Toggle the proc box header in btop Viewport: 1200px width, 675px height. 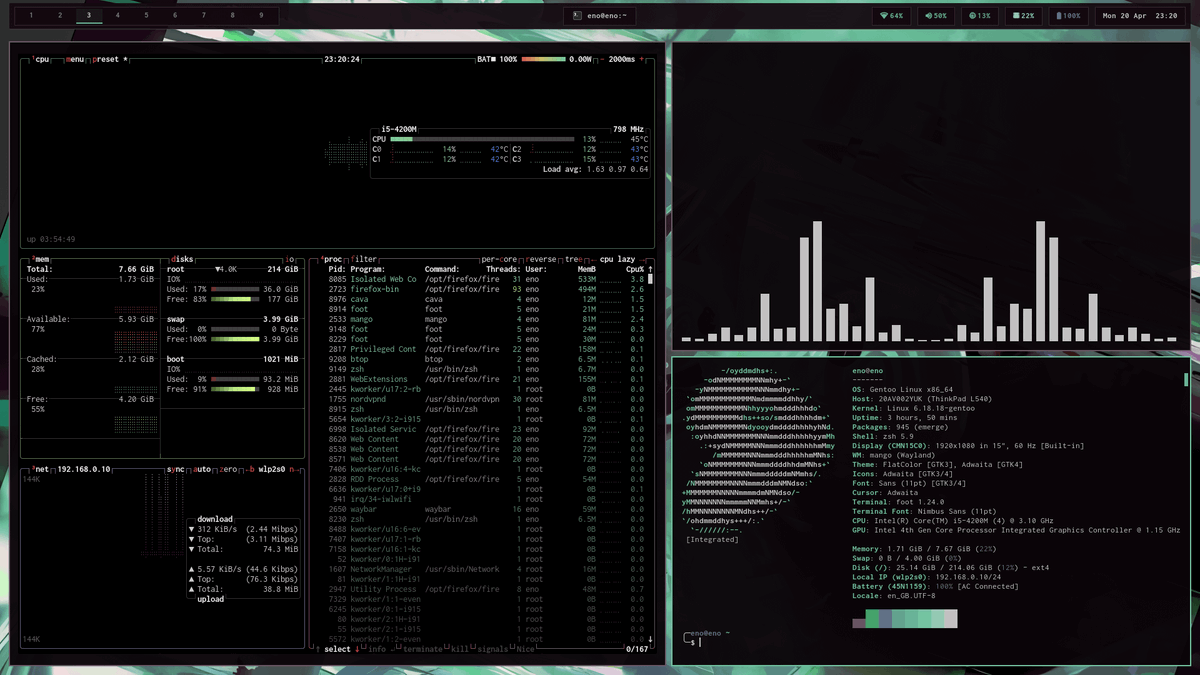point(330,259)
